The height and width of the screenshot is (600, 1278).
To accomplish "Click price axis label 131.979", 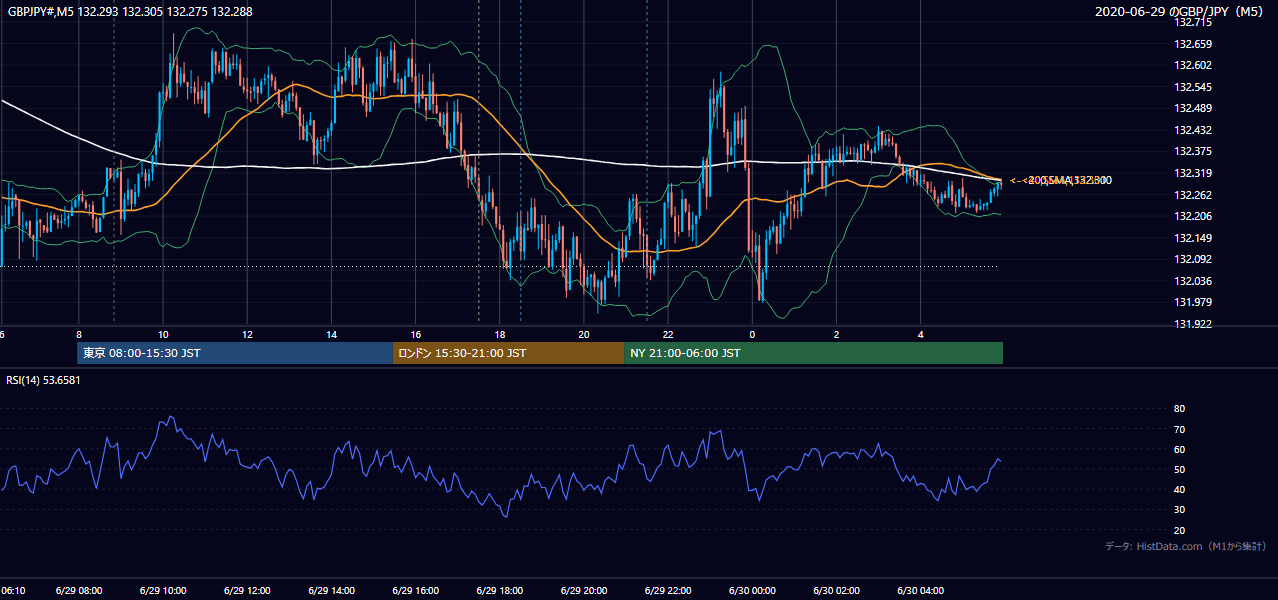I will click(x=1192, y=302).
